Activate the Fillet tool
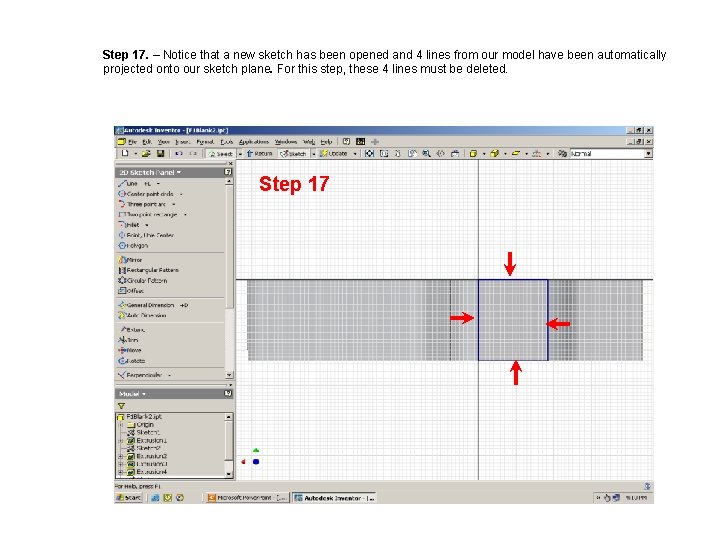Screen dimensions: 720x540 pyautogui.click(x=129, y=225)
